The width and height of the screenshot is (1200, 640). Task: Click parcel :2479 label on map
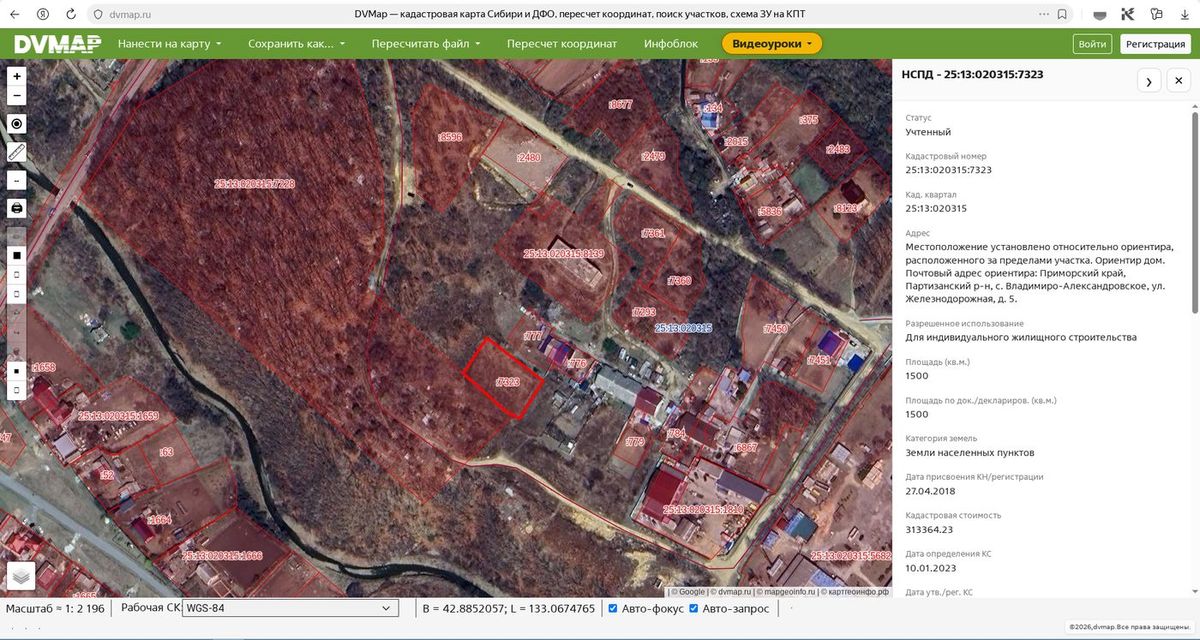pyautogui.click(x=653, y=156)
